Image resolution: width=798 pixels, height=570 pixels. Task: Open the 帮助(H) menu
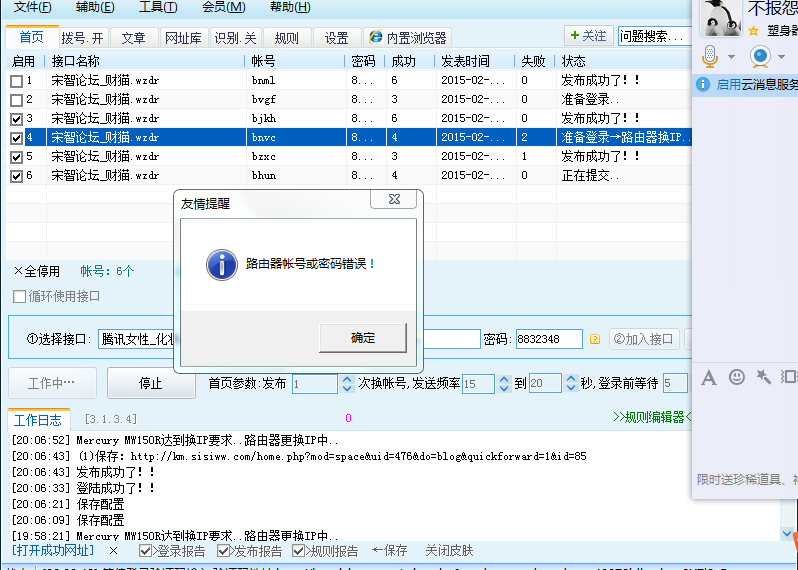coord(290,7)
